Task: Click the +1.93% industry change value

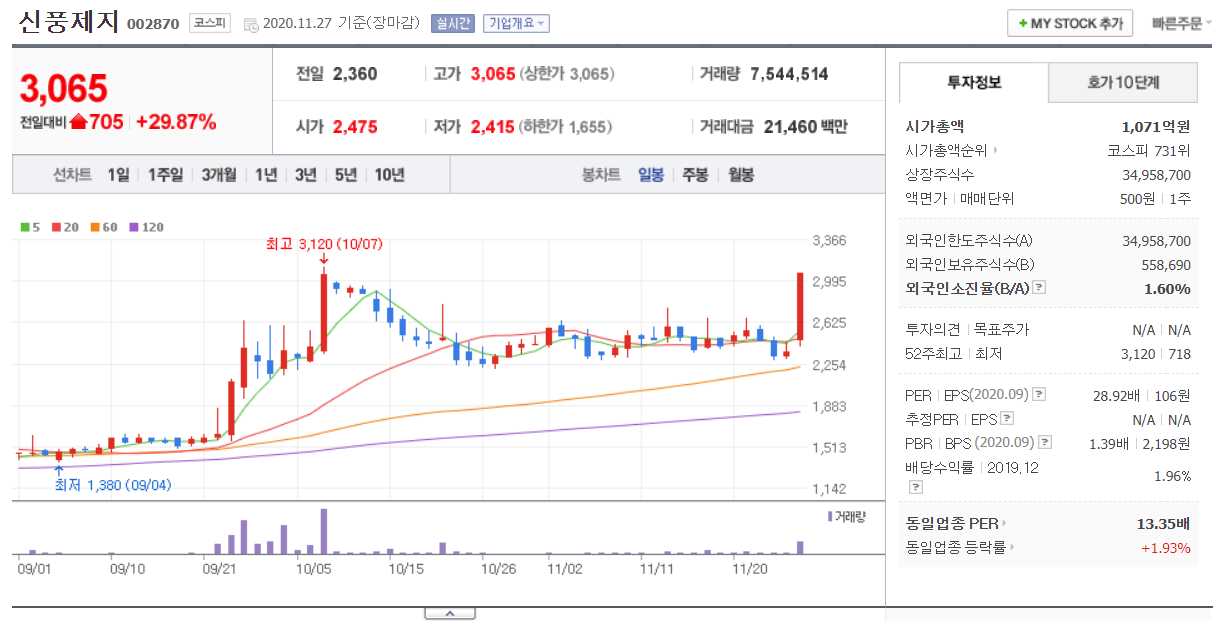Action: pyautogui.click(x=1166, y=547)
